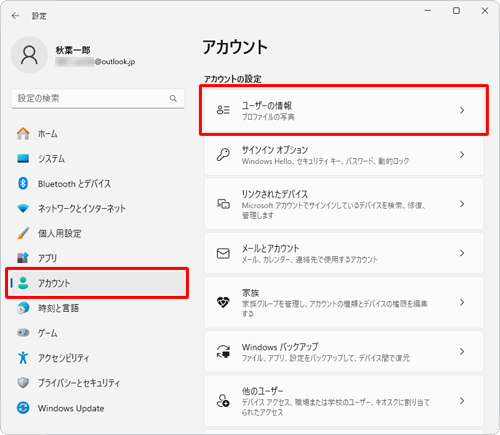Viewport: 500px width, 435px height.
Task: Go to システム settings
Action: [x=97, y=158]
